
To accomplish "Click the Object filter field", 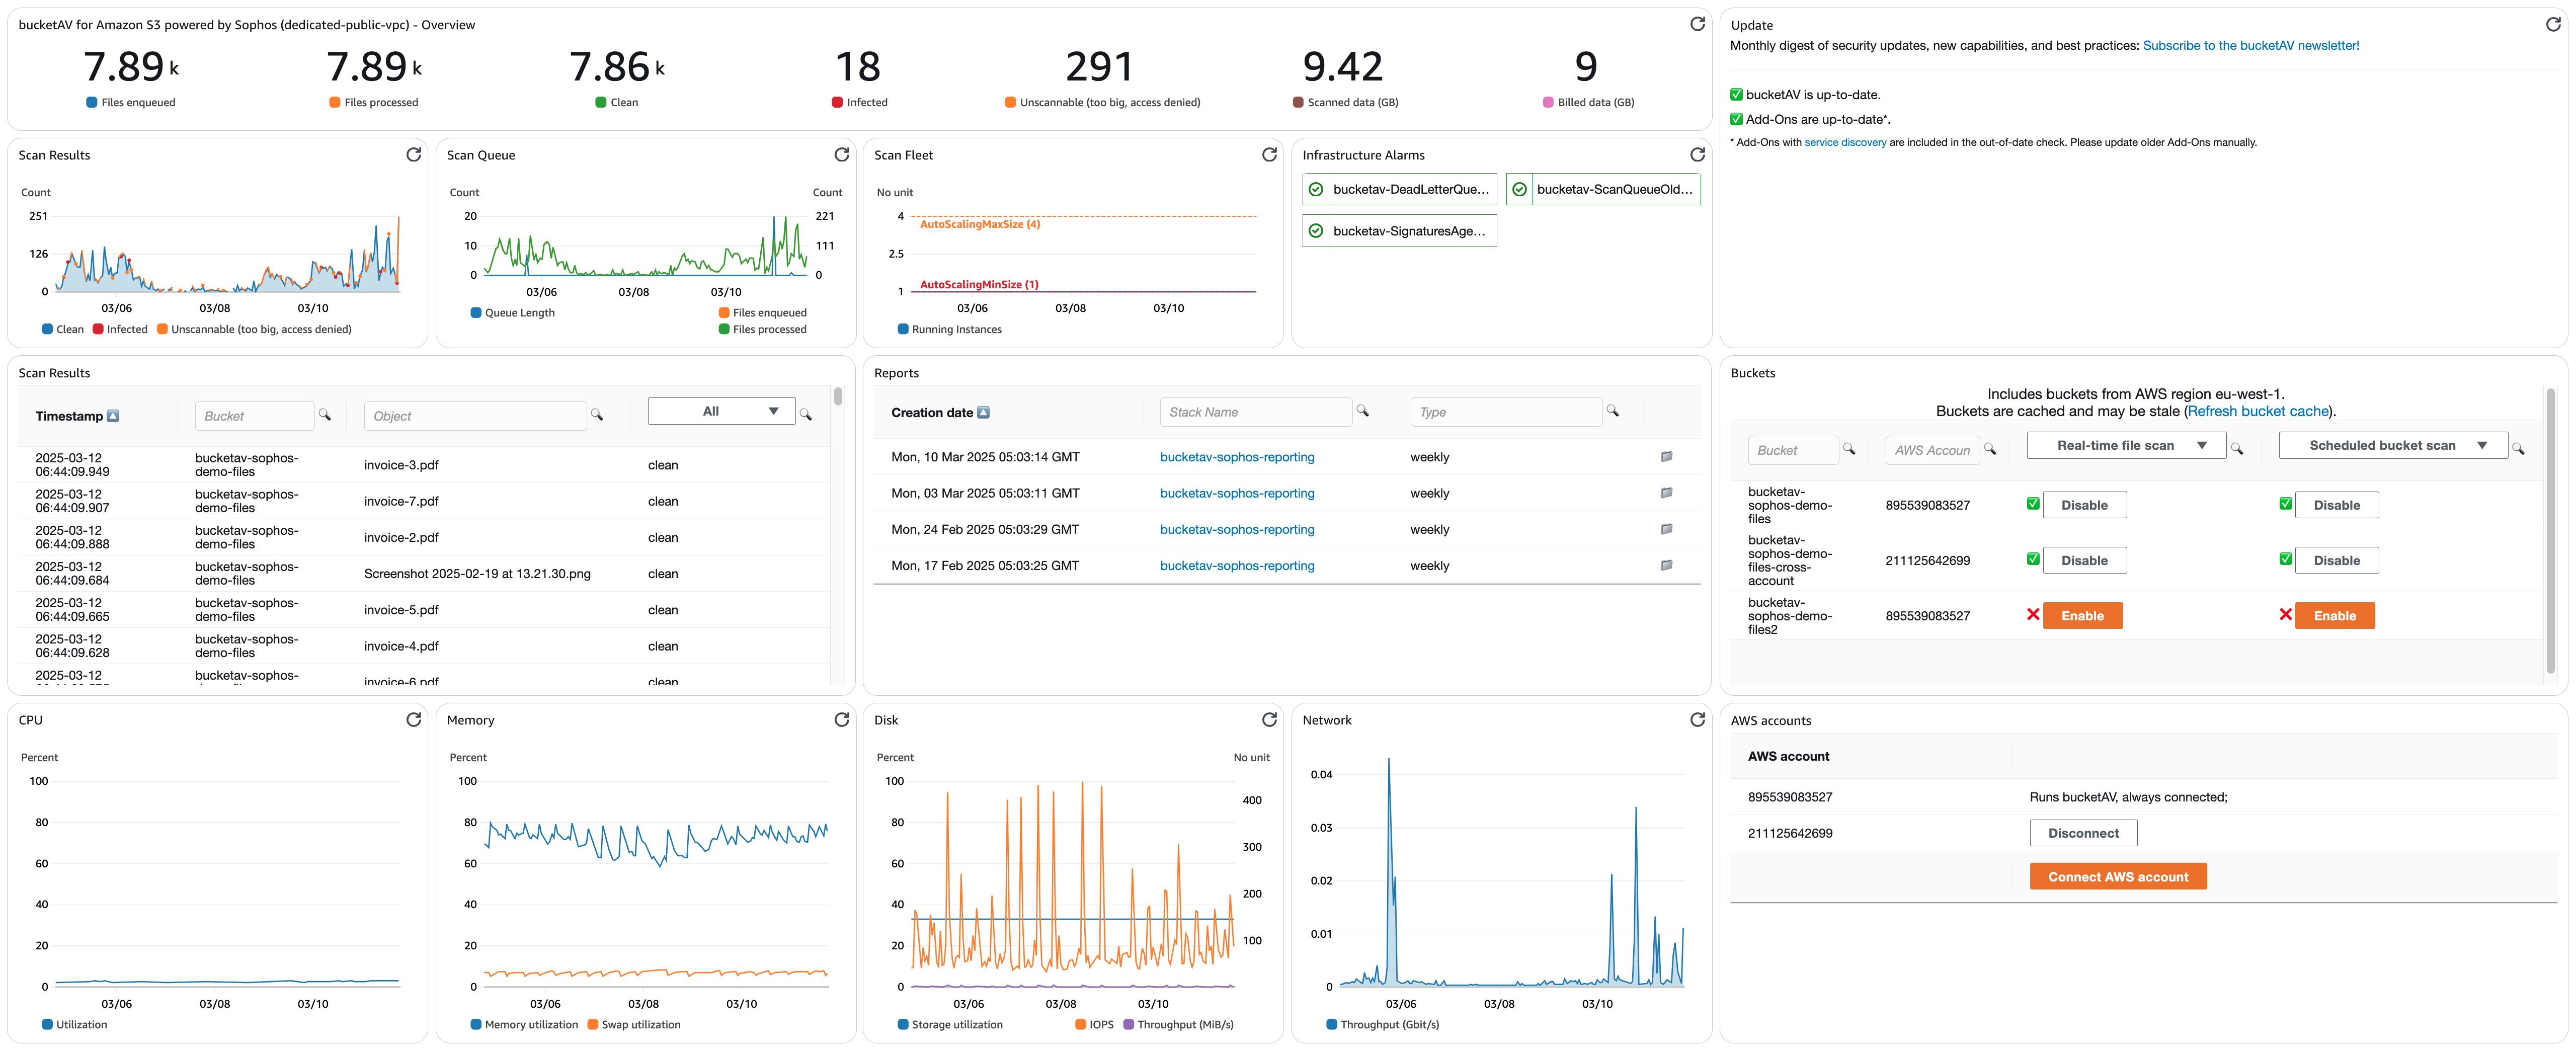I will [475, 416].
